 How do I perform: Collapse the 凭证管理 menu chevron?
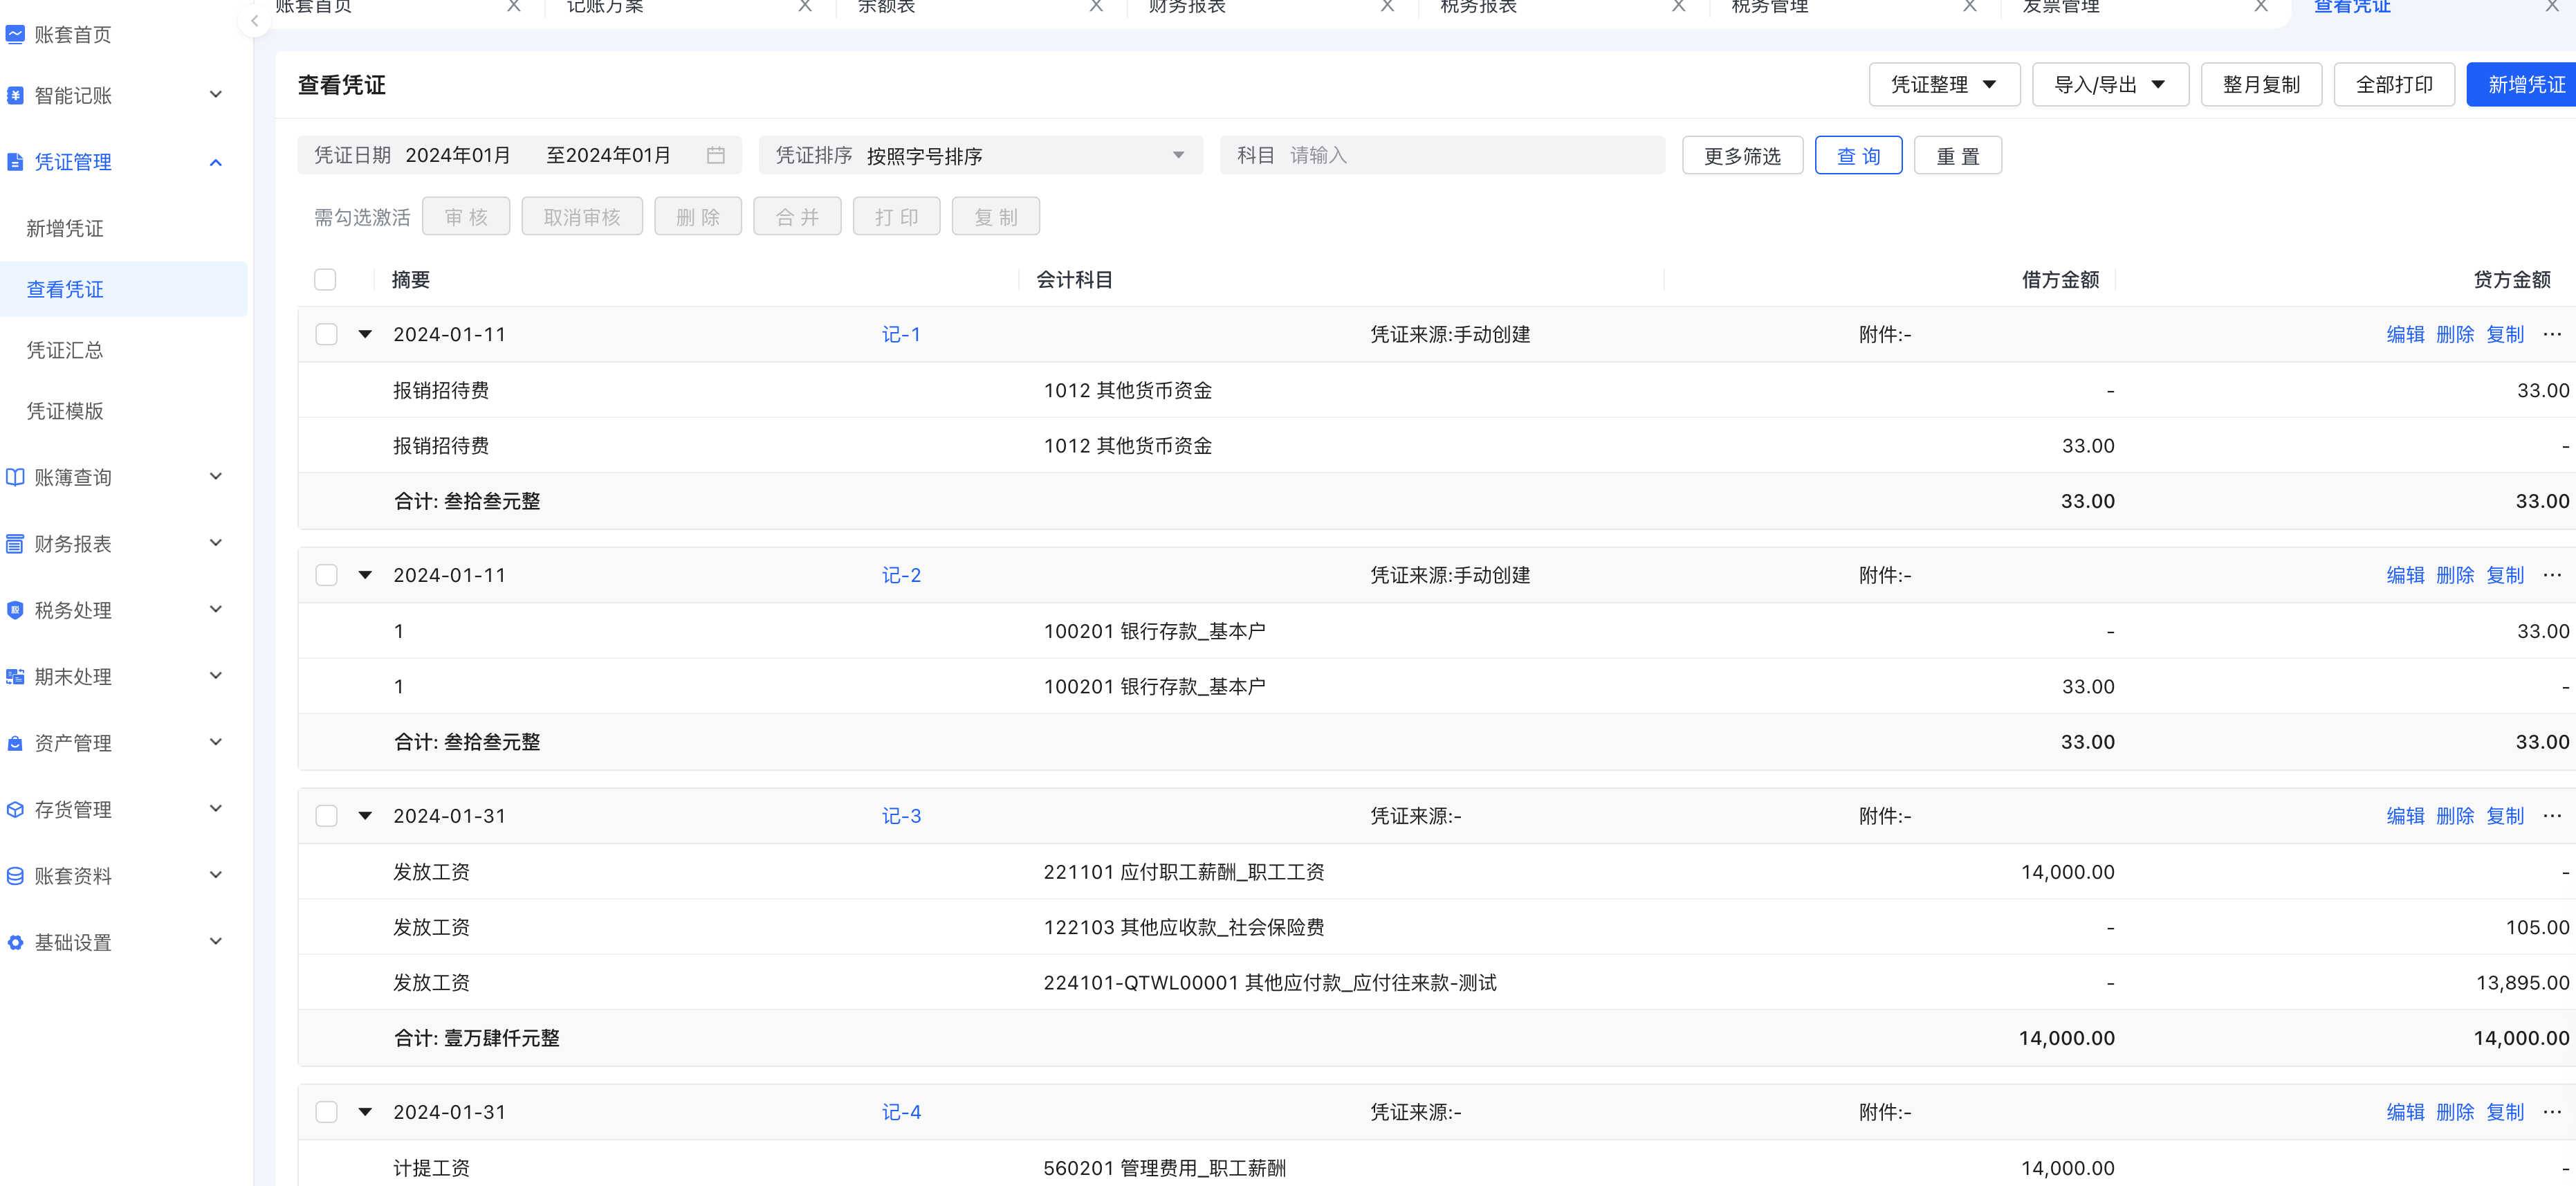click(x=215, y=162)
